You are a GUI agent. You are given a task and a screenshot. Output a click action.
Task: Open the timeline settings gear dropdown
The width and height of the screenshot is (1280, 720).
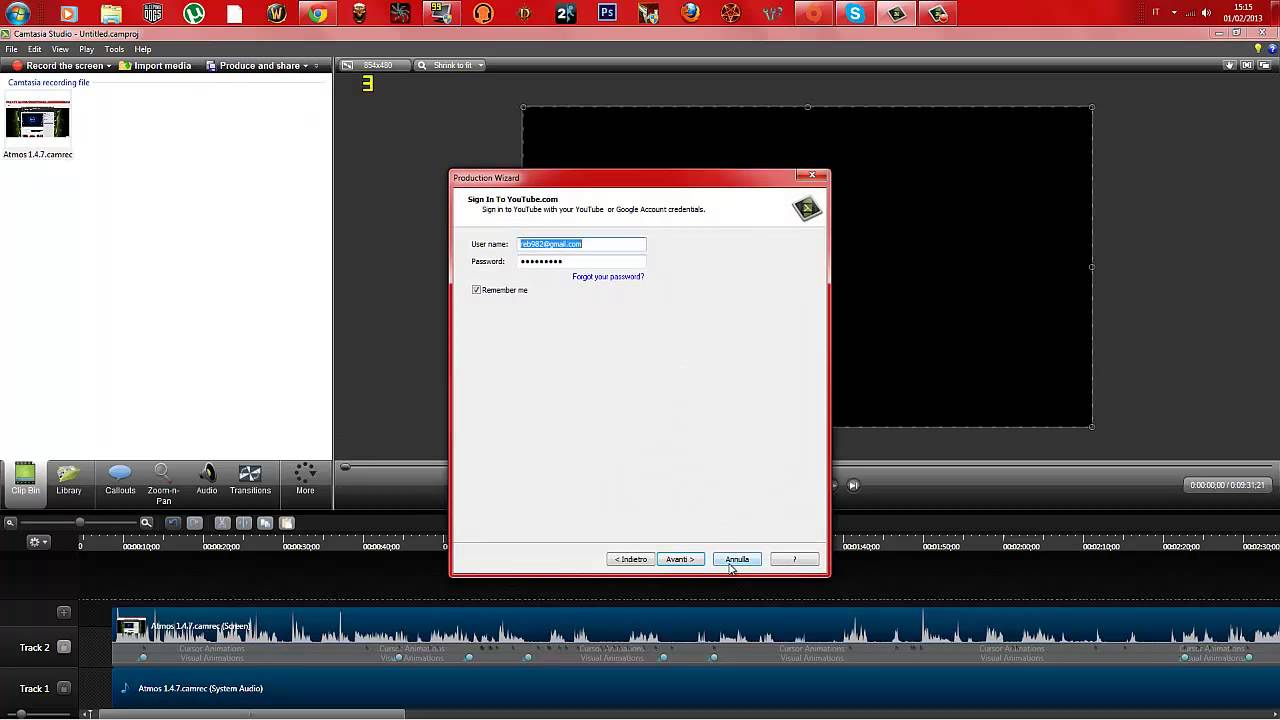39,542
